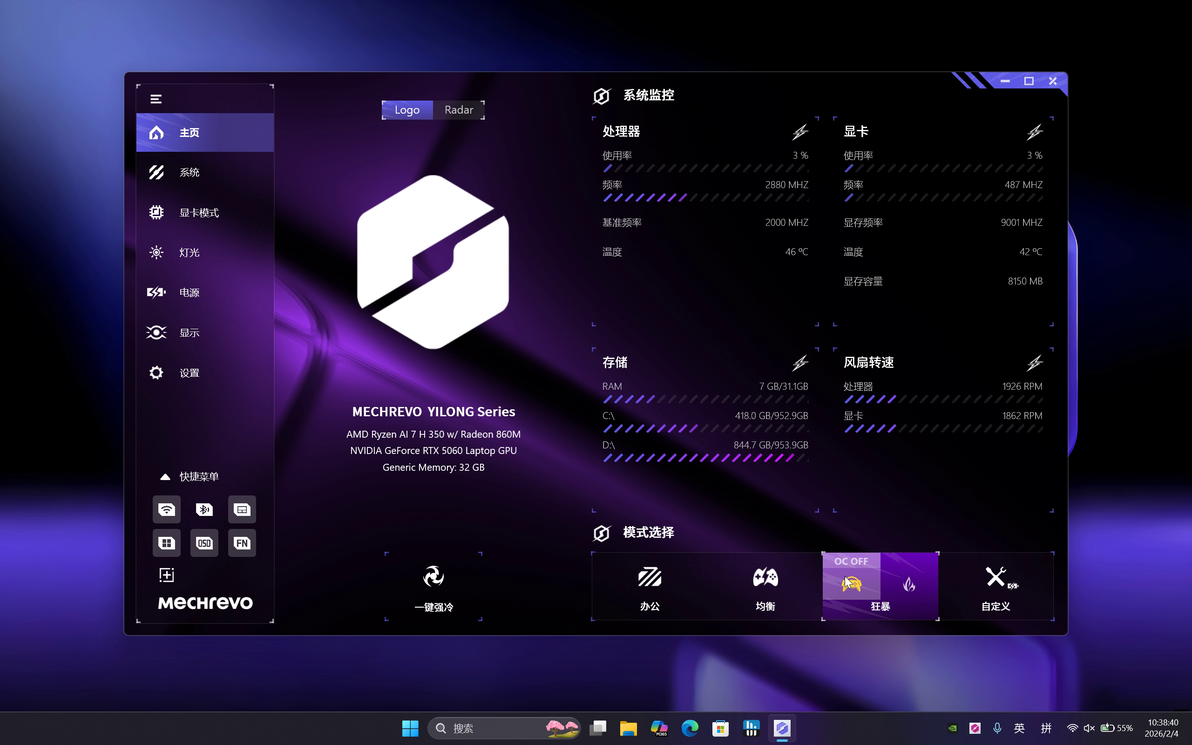Toggle the touchpad quick menu button

242,509
